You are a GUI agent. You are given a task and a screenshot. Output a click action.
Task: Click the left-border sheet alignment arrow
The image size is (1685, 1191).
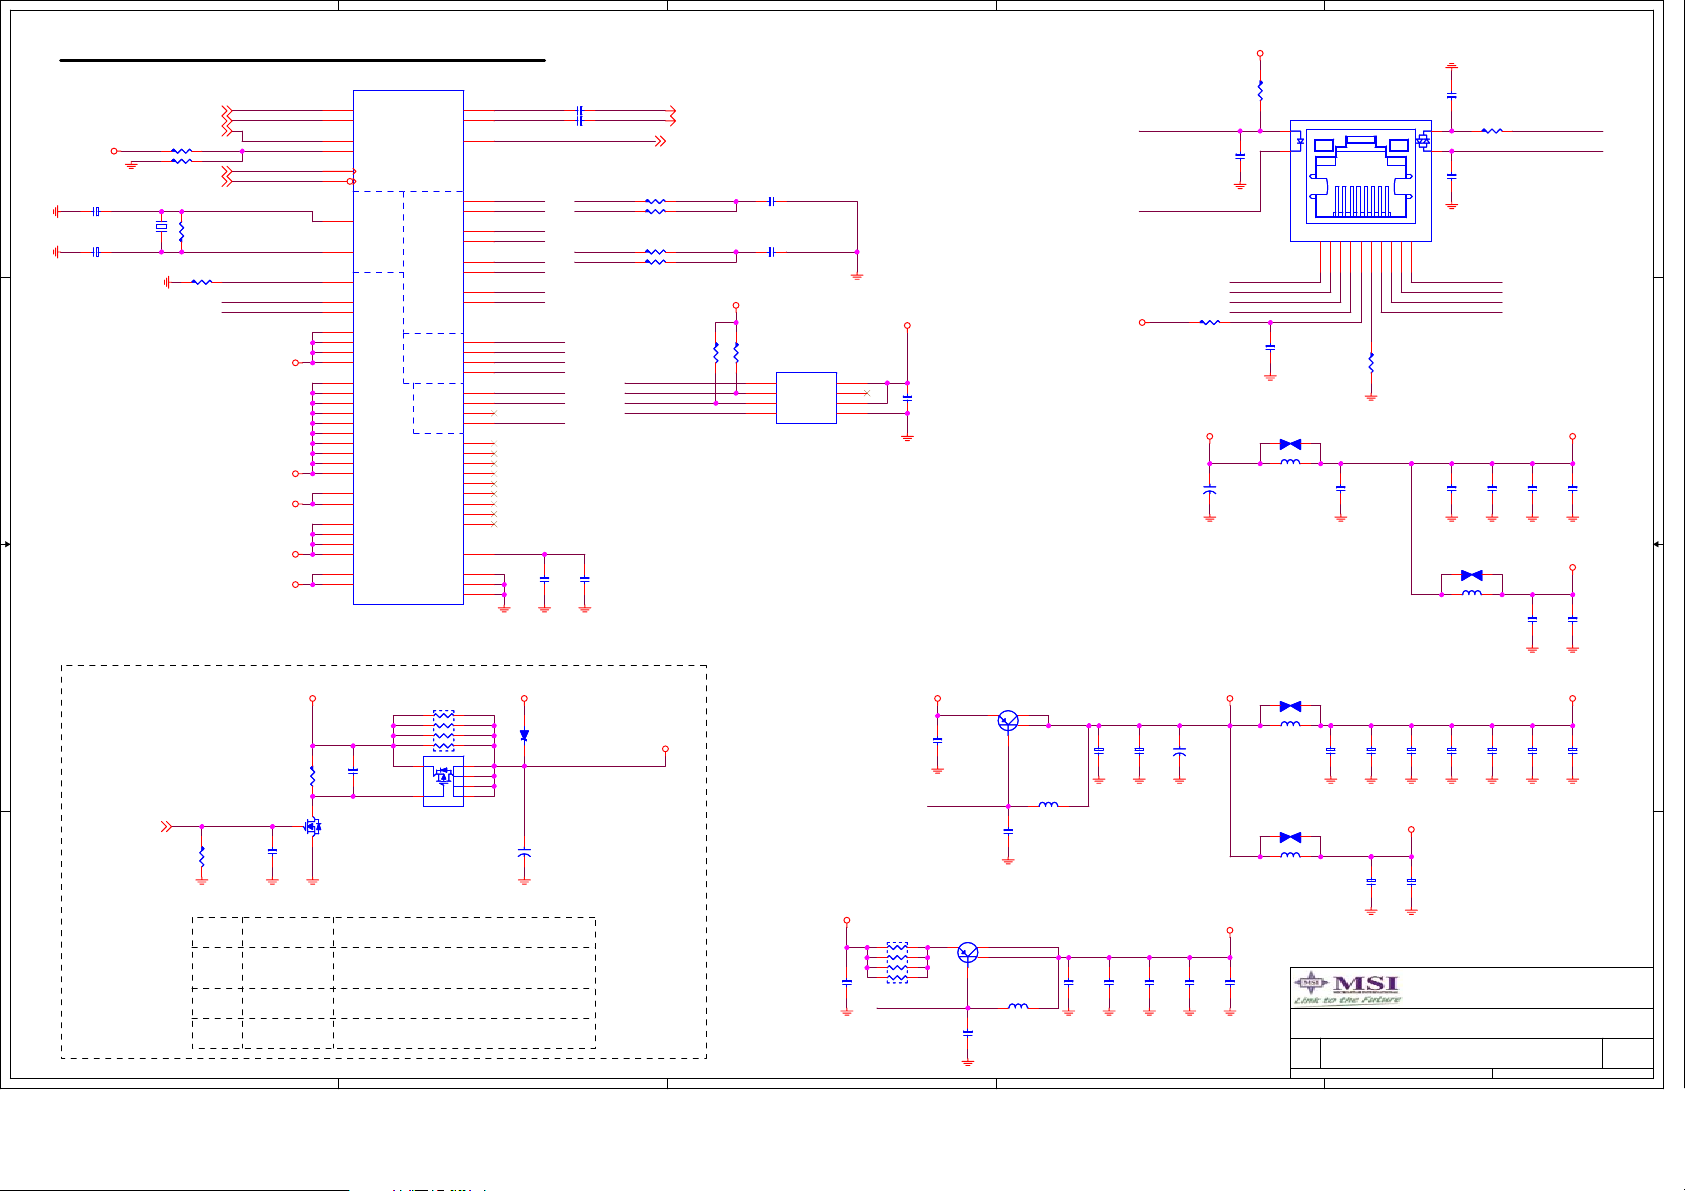point(6,544)
